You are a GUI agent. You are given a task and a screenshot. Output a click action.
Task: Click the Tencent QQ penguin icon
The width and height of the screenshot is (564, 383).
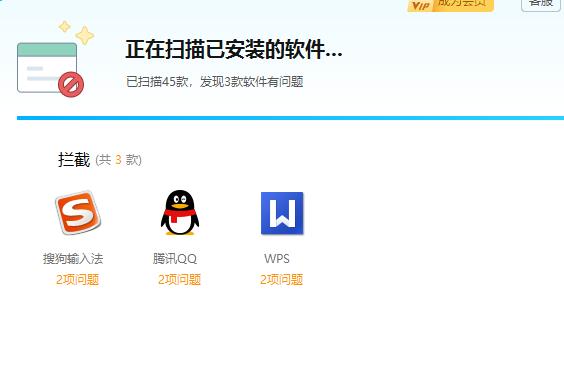pos(180,213)
